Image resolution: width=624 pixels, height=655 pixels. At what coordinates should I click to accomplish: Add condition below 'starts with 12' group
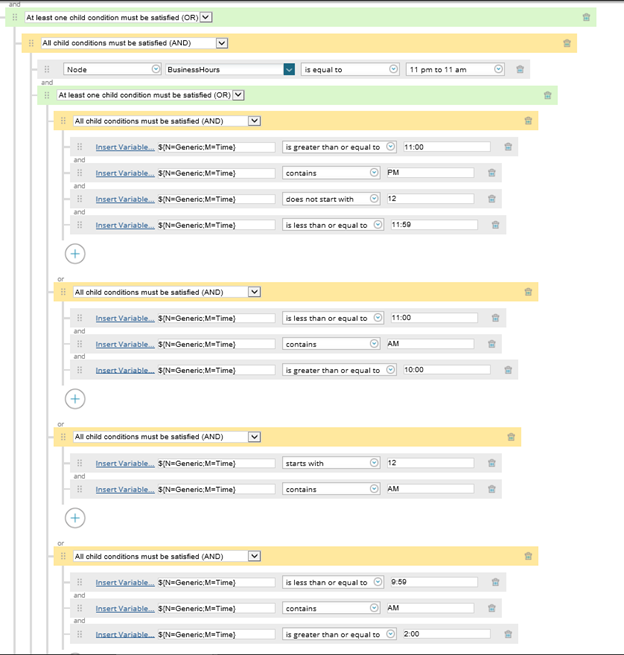pyautogui.click(x=75, y=518)
